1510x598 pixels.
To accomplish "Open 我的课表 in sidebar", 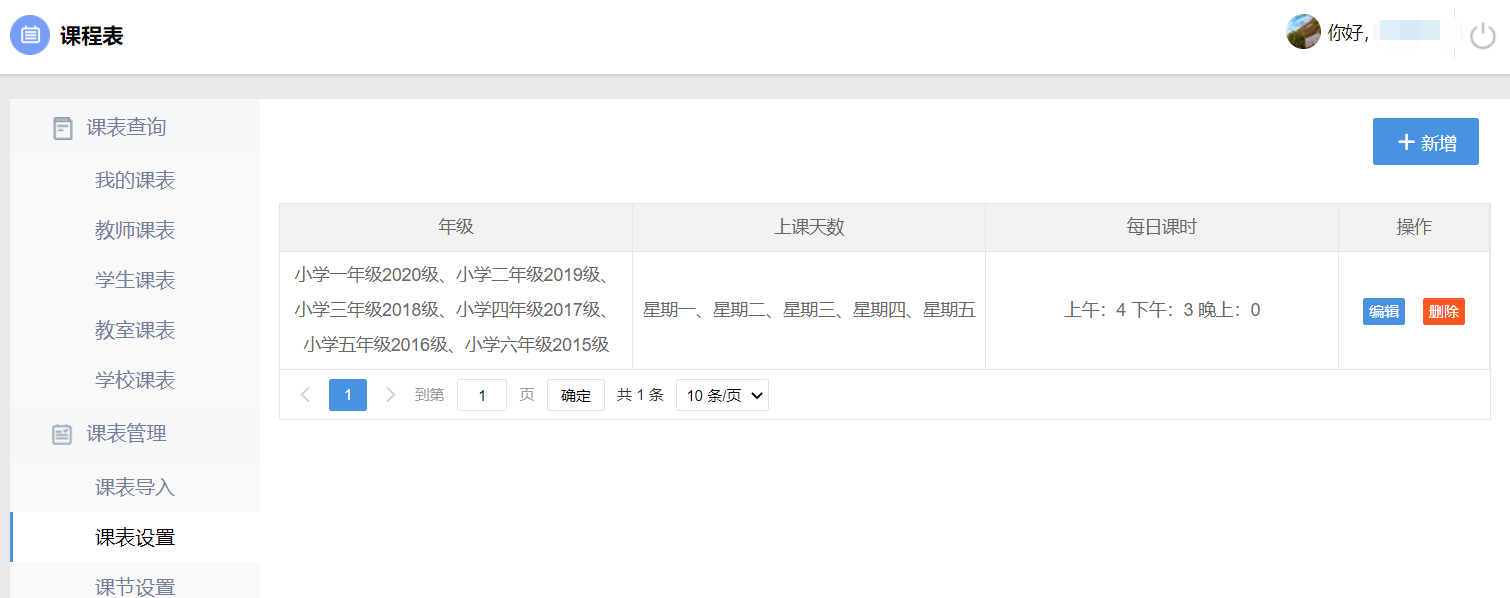I will 135,181.
